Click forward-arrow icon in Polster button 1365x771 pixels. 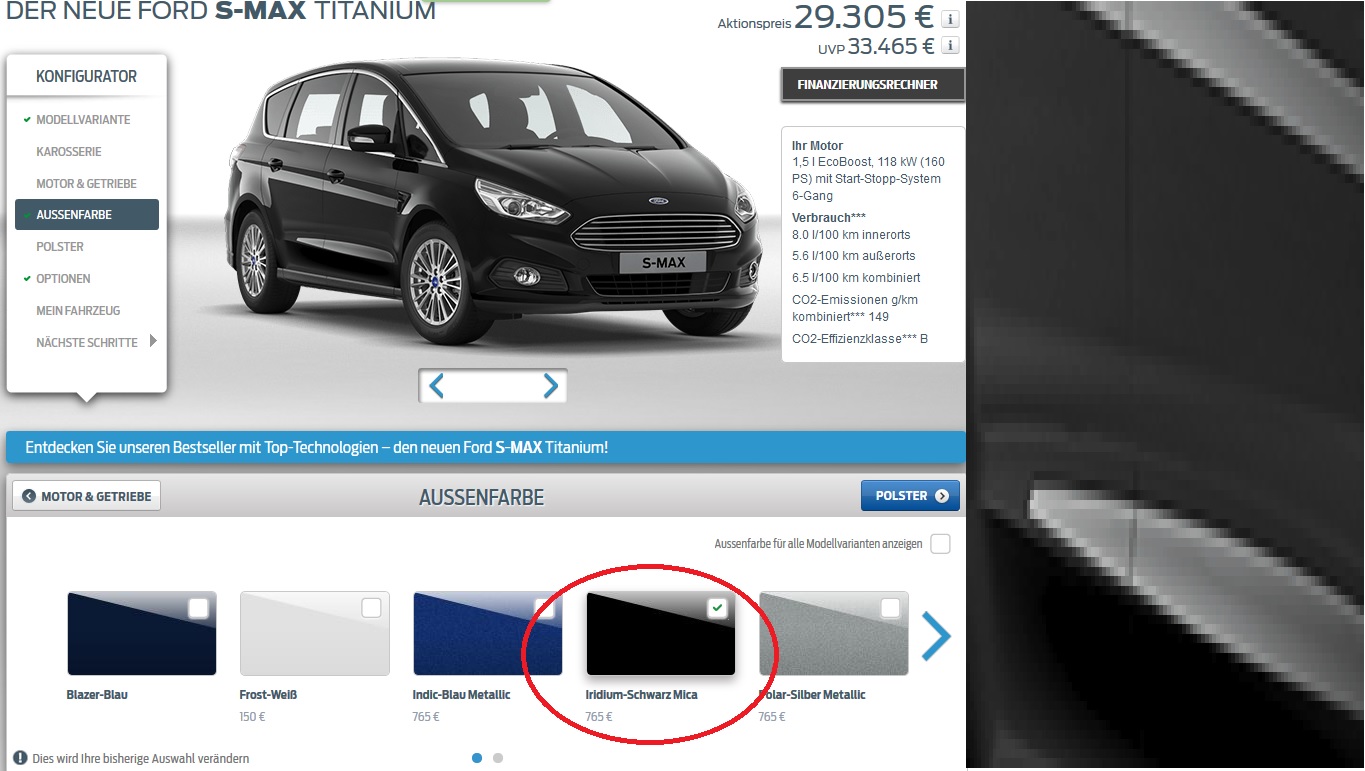tap(942, 496)
